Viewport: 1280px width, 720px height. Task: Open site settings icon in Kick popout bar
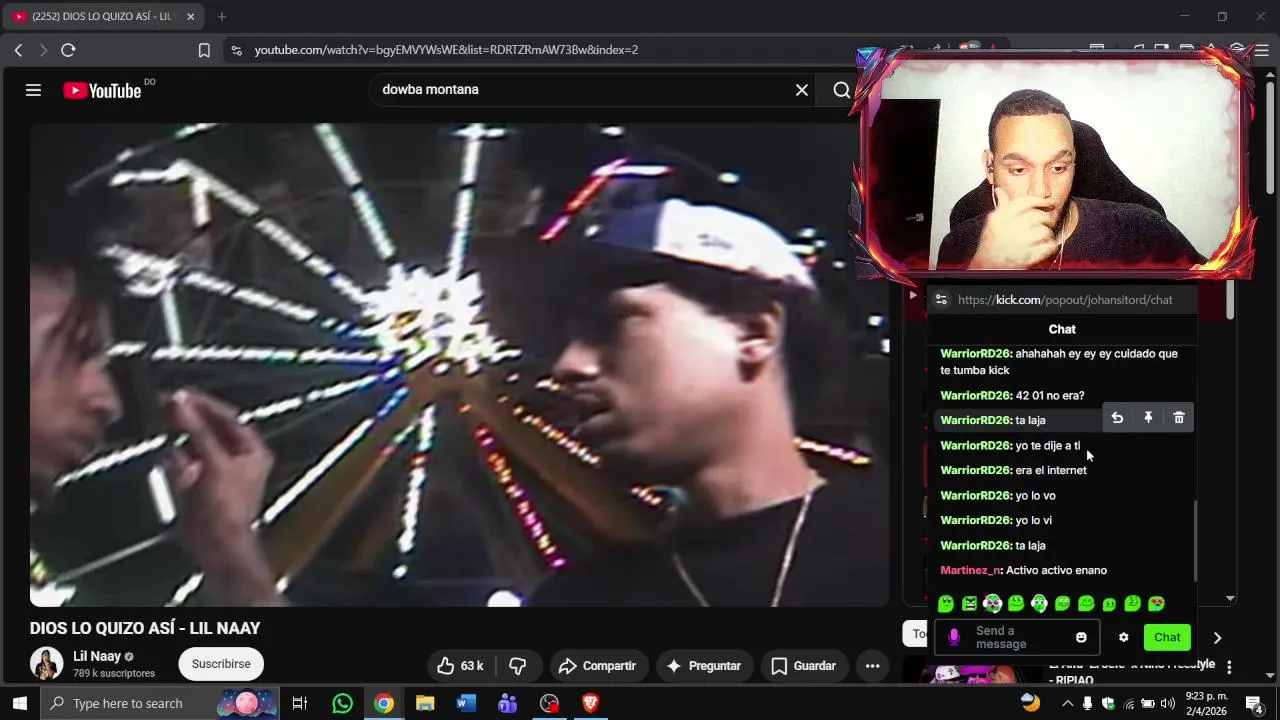(x=941, y=300)
